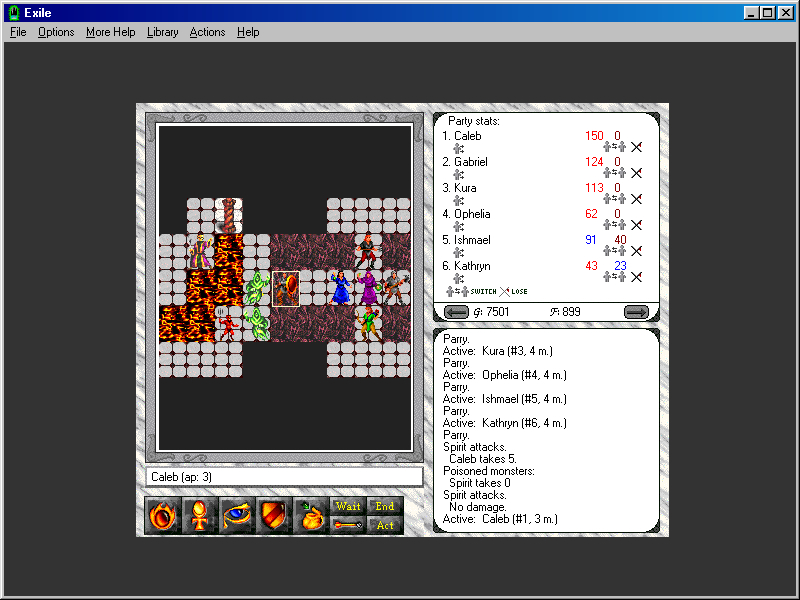The height and width of the screenshot is (600, 800).
Task: Click 'Active: Caleb (#1, 3 m.)' log line
Action: pos(500,519)
